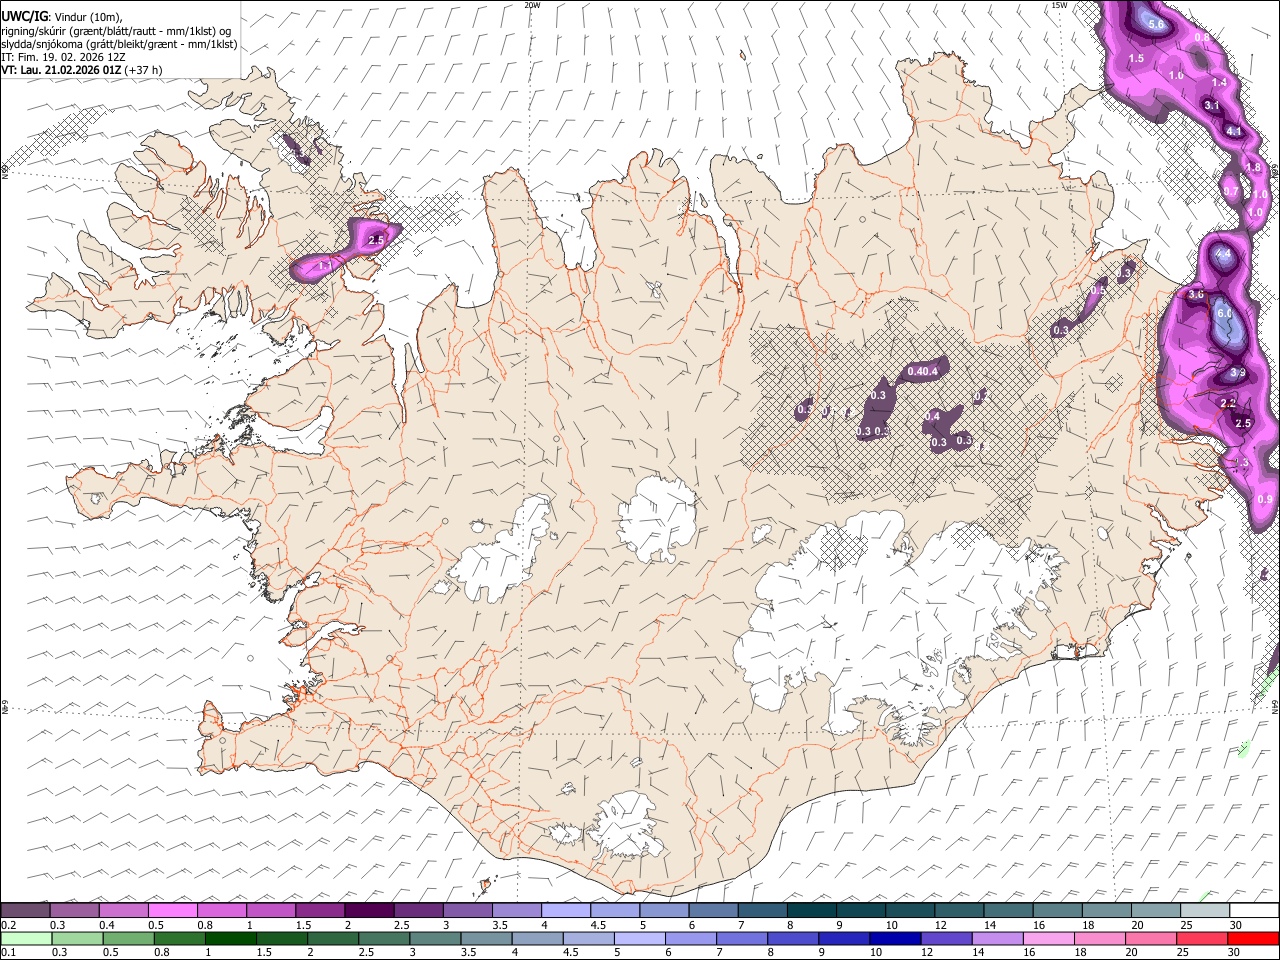Click the '0.1' label on the lower legend
This screenshot has height=960, width=1280.
click(x=9, y=953)
